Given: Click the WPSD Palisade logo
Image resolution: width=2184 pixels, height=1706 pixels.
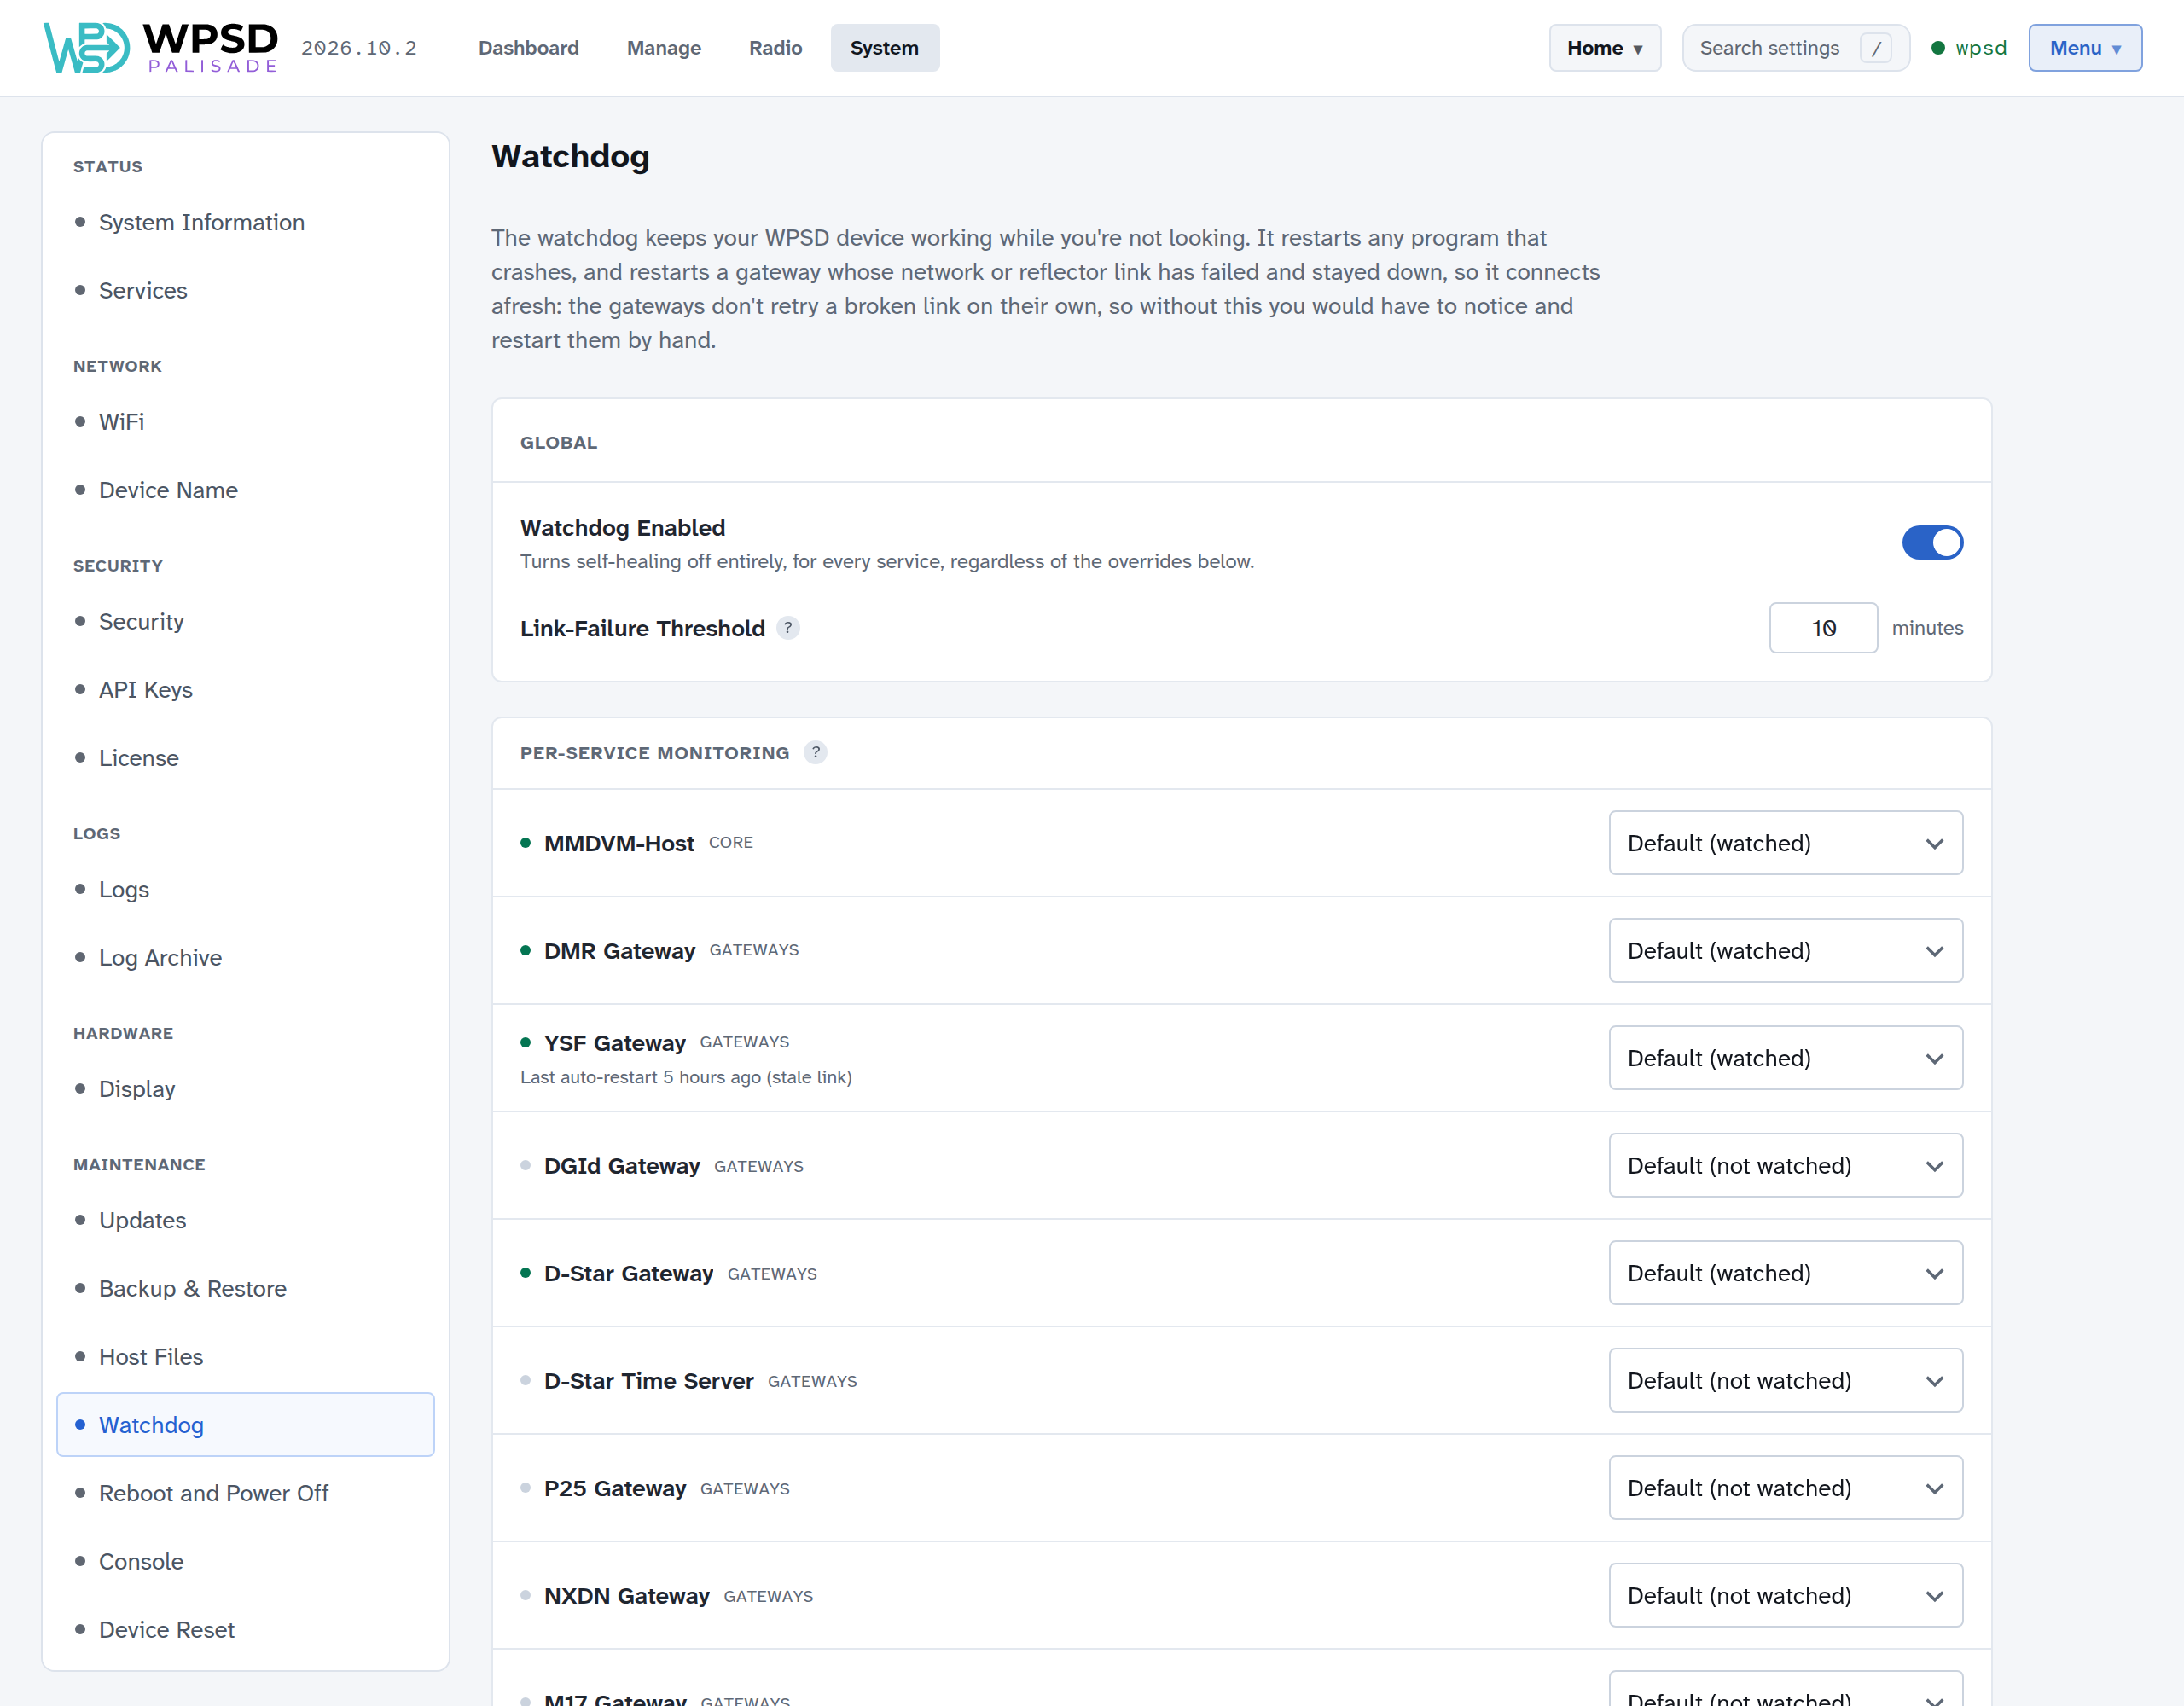Looking at the screenshot, I should (160, 47).
